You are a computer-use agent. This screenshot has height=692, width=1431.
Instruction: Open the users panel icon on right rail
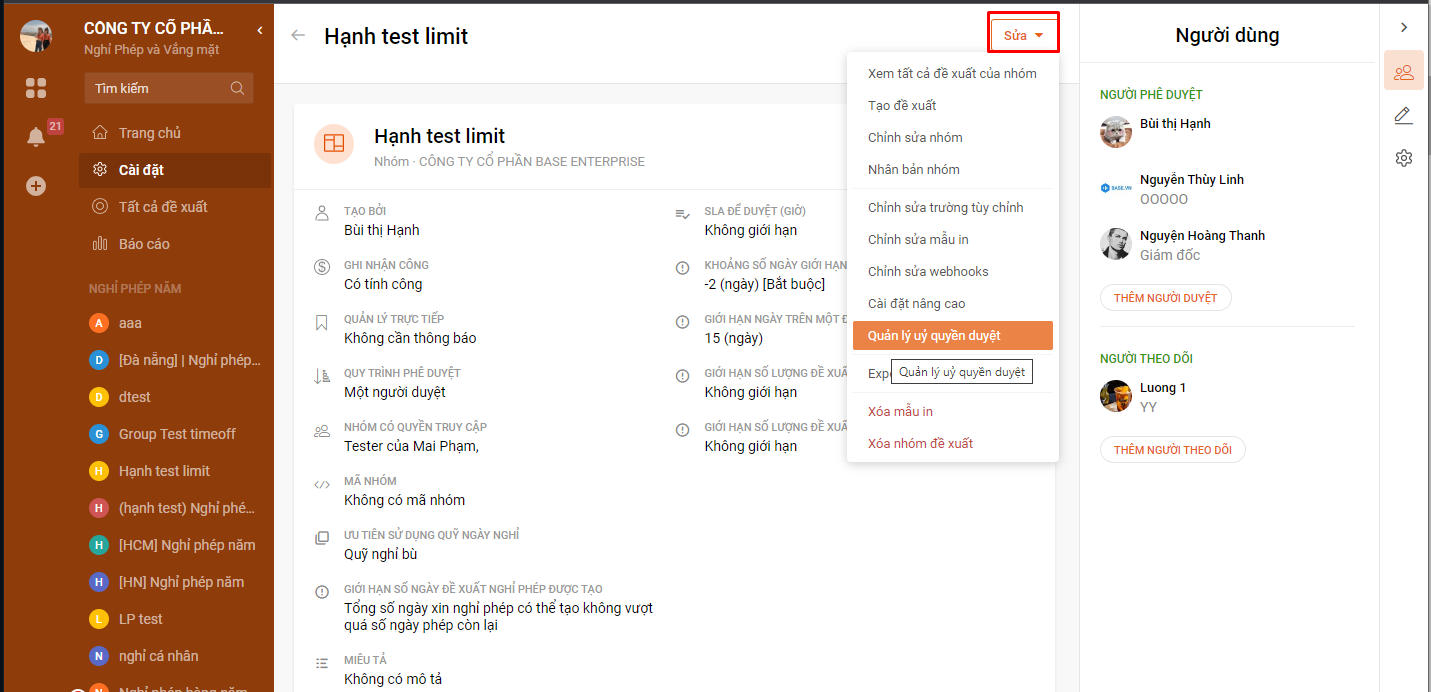click(1404, 72)
